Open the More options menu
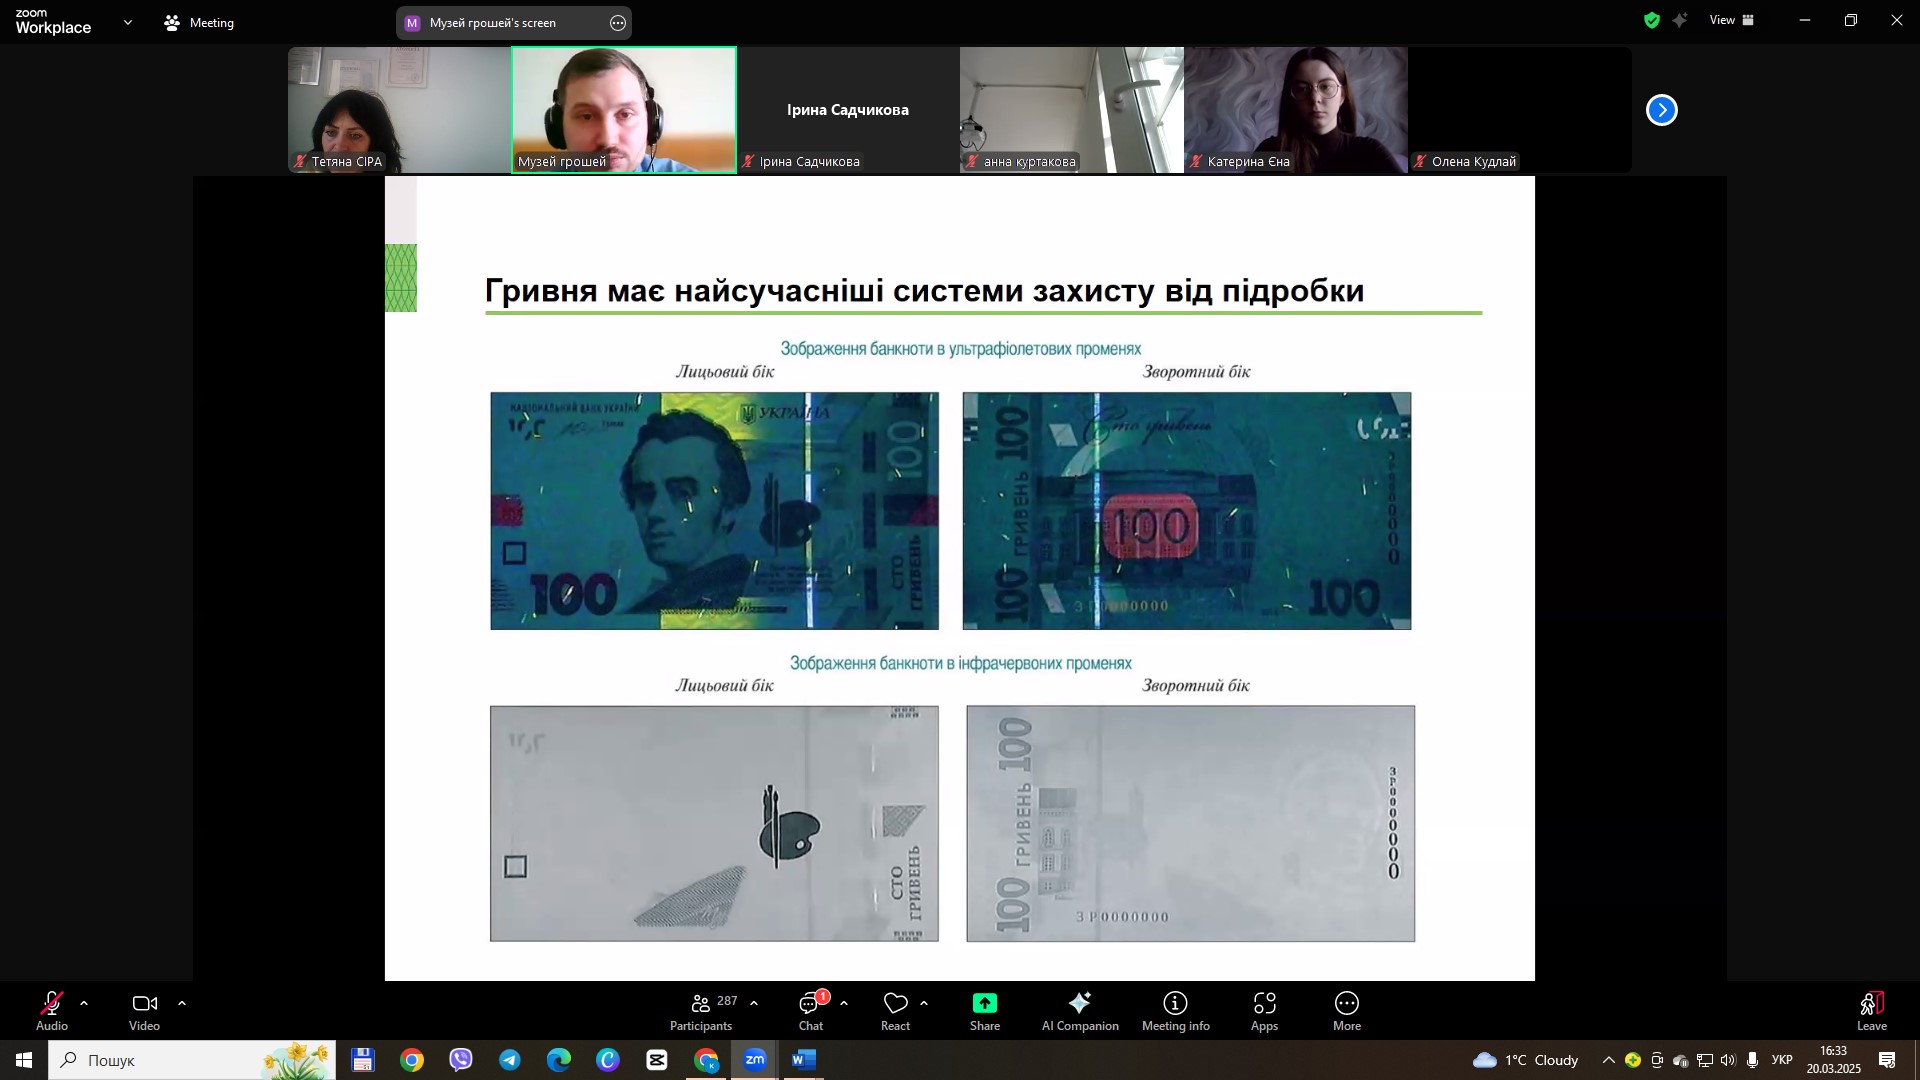Screen dimensions: 1920x1080 pos(1347,1012)
